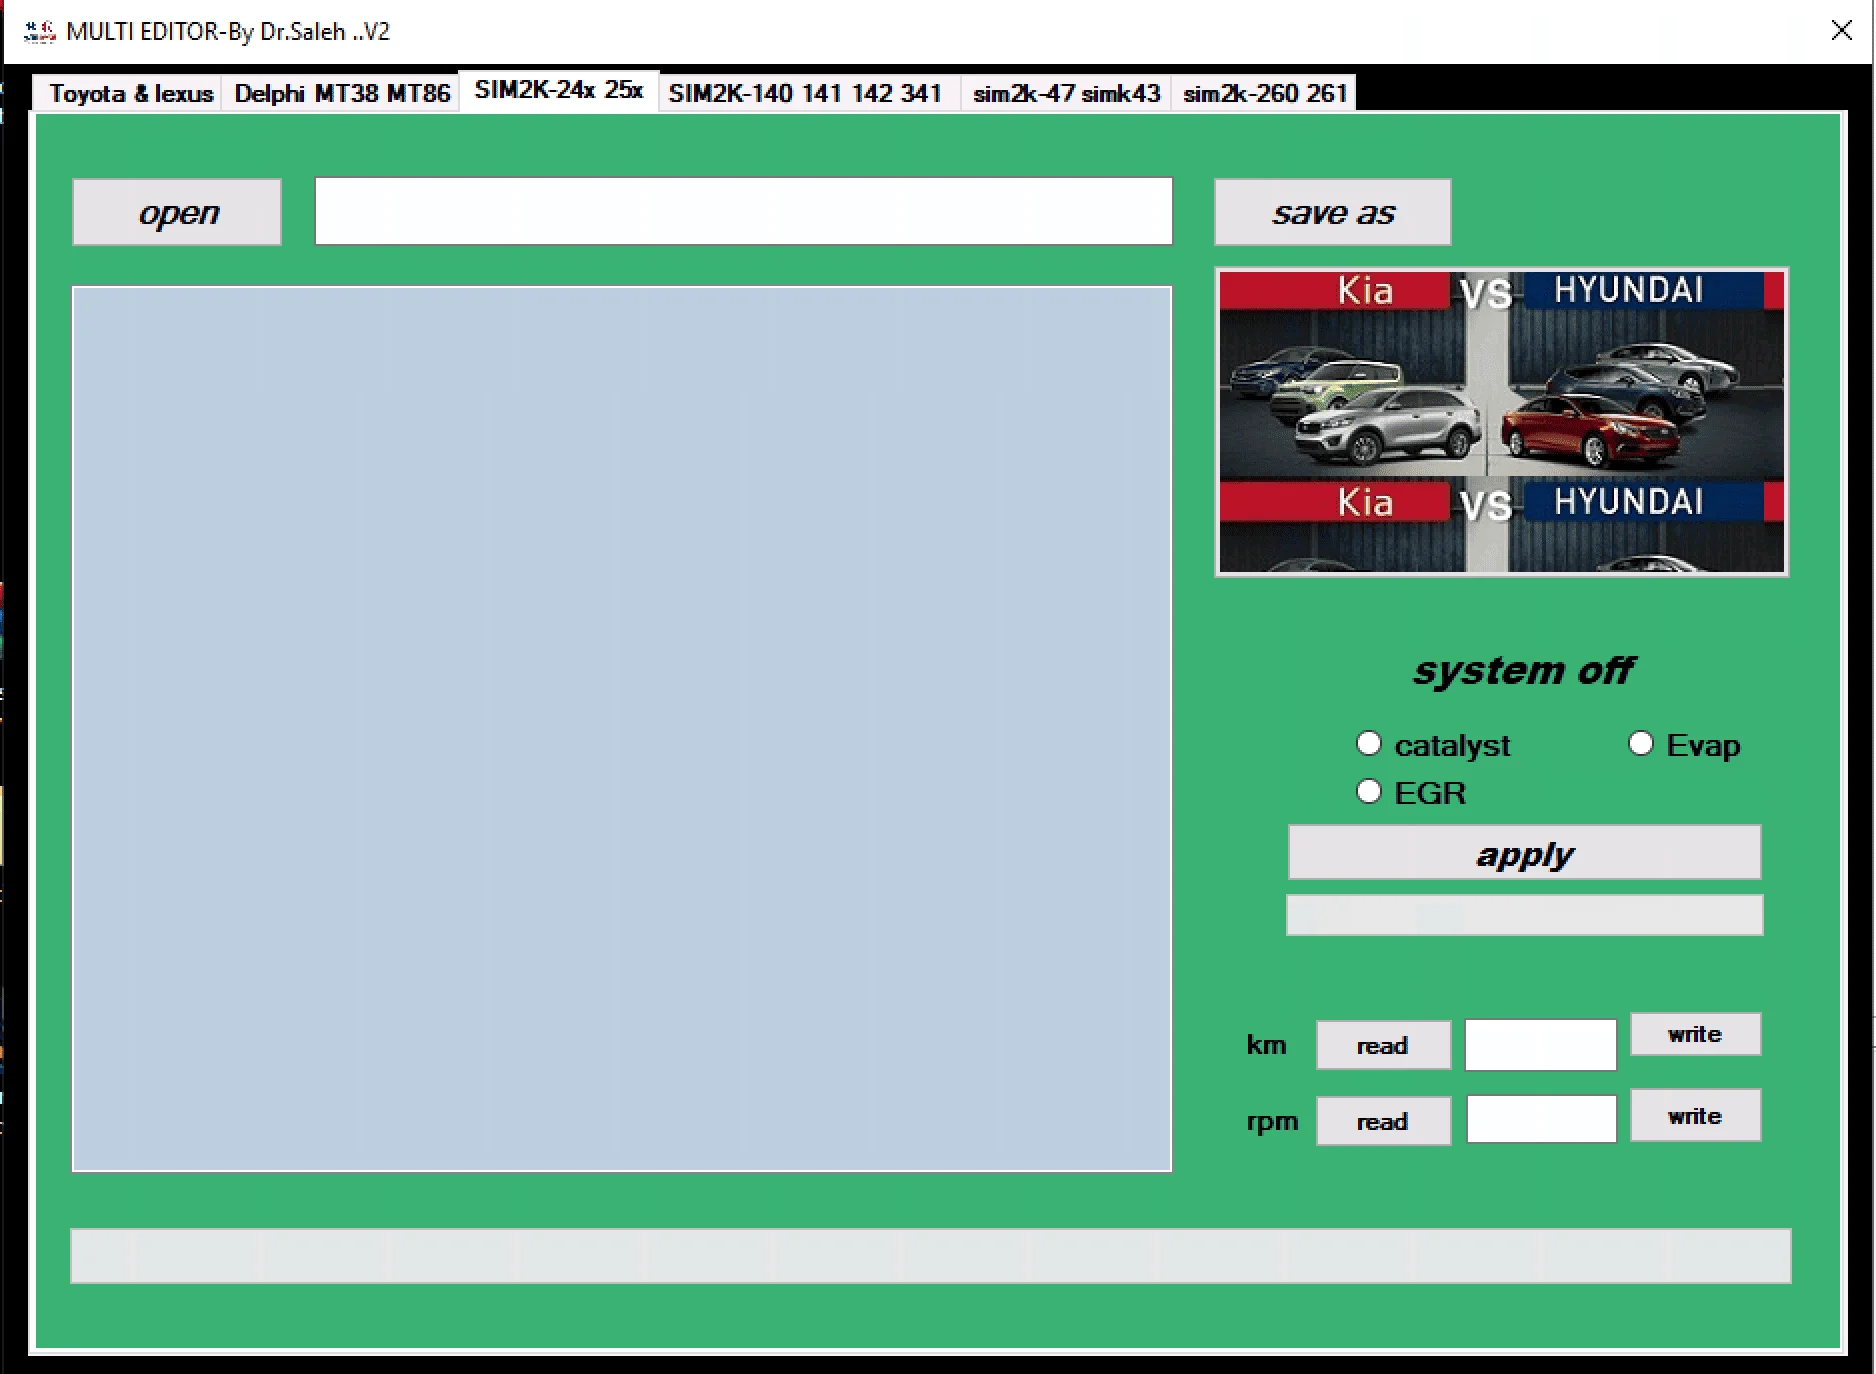
Task: Open the Delphi MT38 MT86 tab
Action: pos(342,94)
